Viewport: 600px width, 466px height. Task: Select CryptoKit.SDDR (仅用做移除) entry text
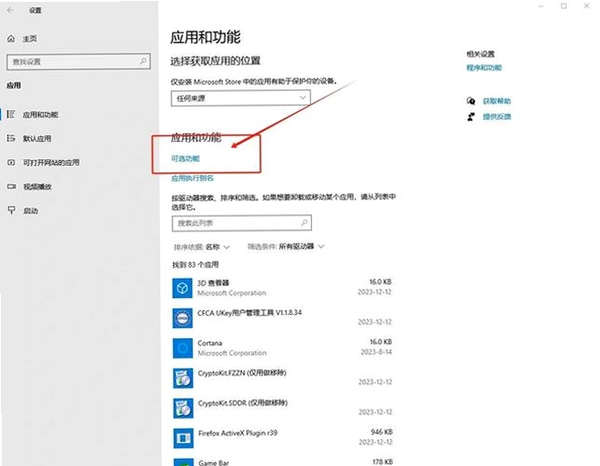click(x=243, y=403)
